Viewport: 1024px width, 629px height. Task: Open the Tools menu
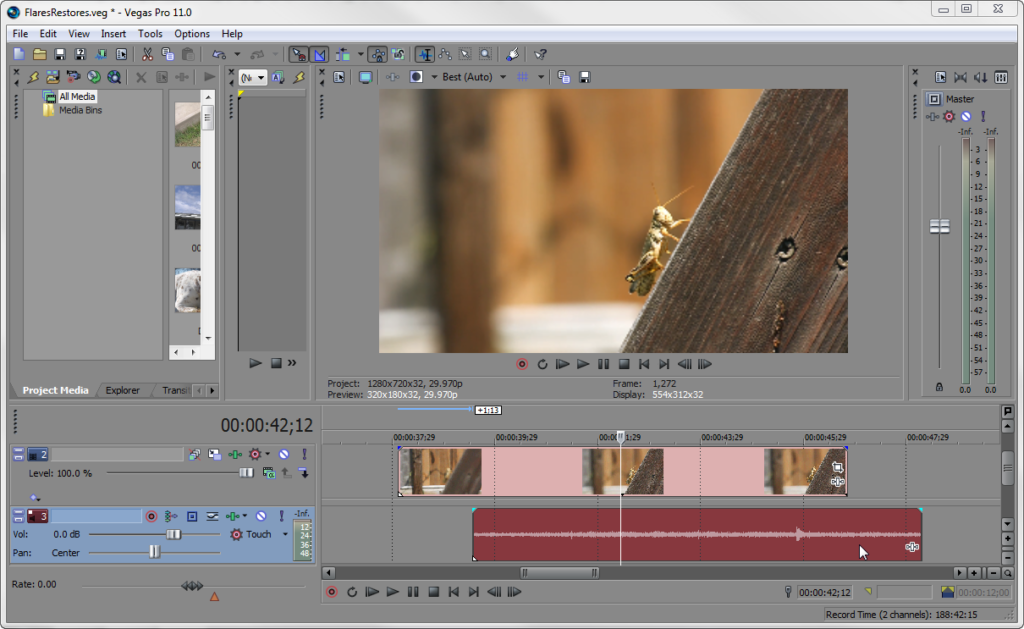pyautogui.click(x=150, y=33)
